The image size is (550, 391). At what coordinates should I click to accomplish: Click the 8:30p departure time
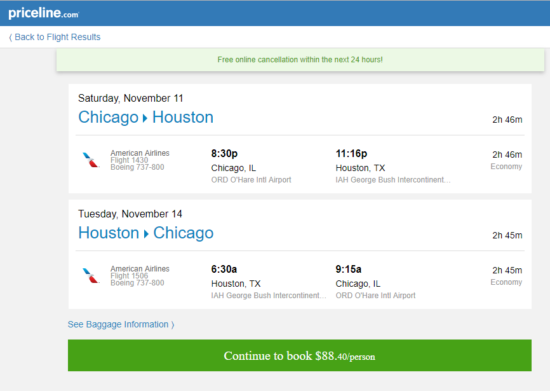[x=224, y=154]
